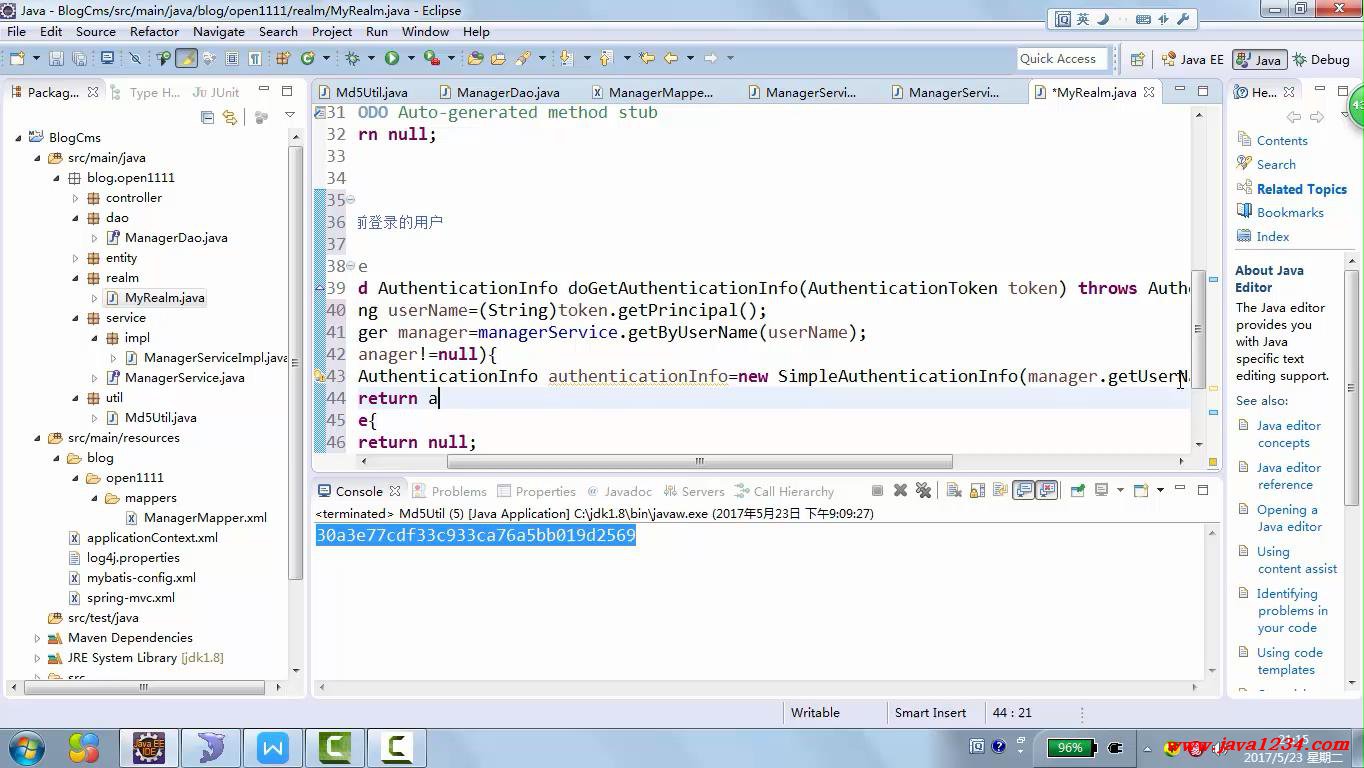Toggle Show Console When Standard Error Changes
The image size is (1364, 768).
1048,491
